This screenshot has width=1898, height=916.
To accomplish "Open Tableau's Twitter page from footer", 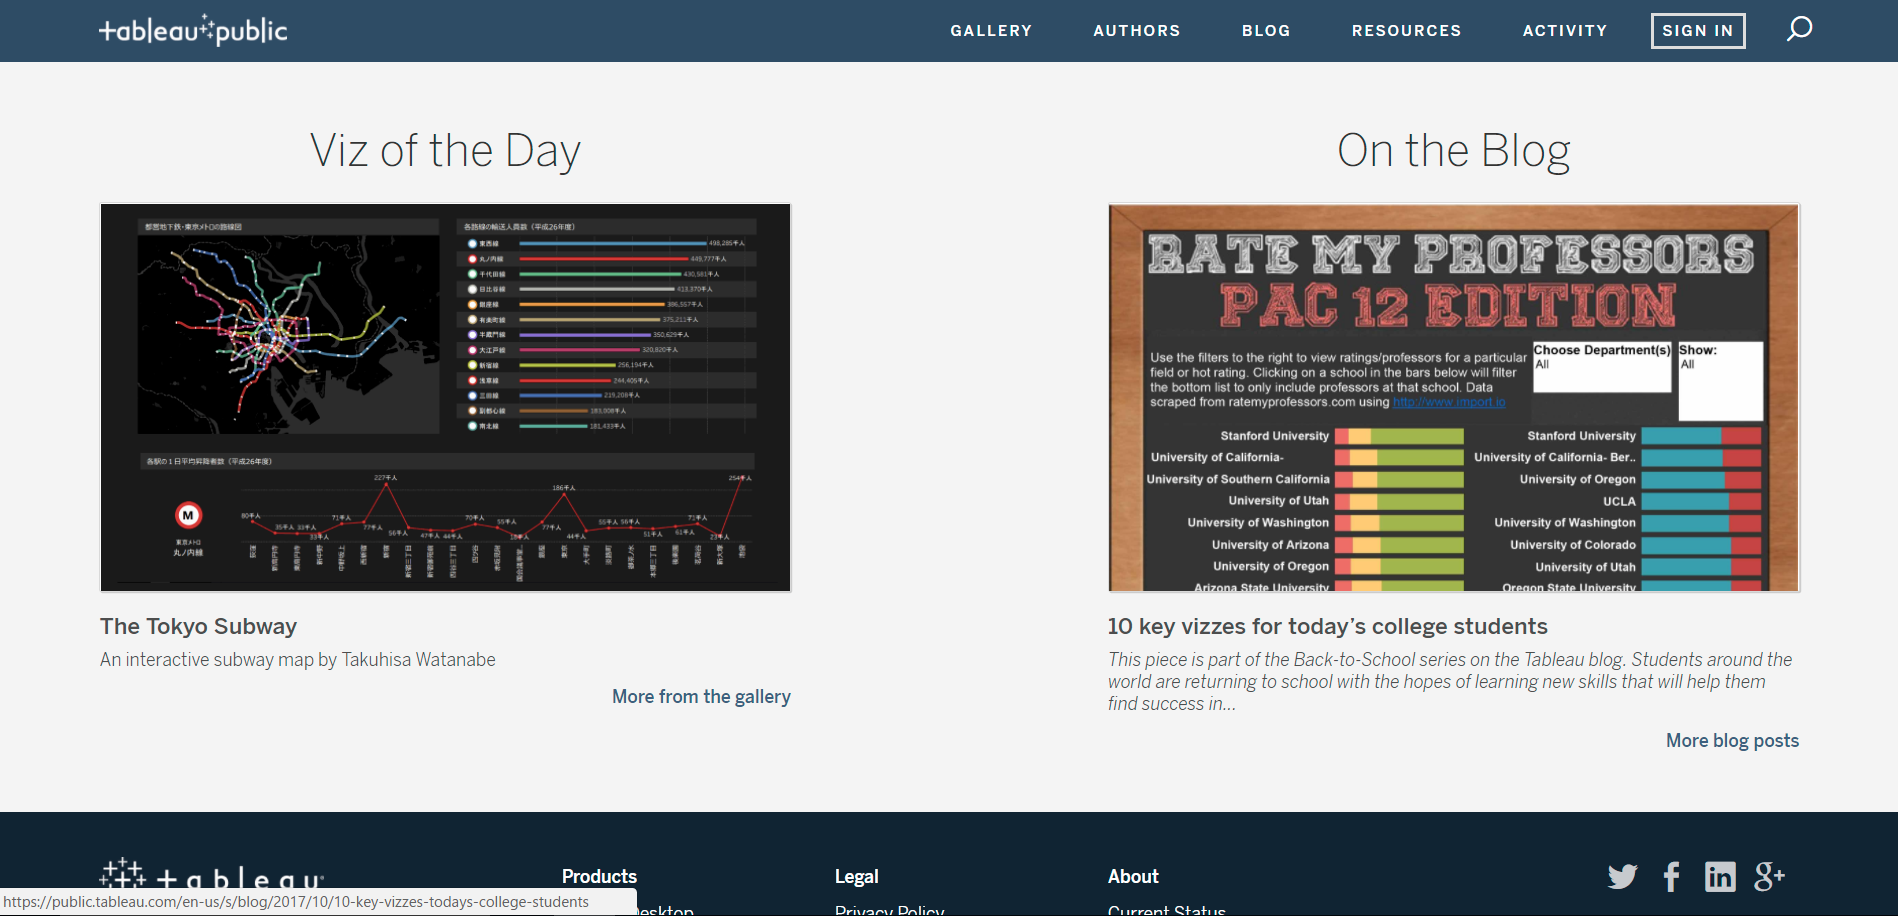I will coord(1622,877).
